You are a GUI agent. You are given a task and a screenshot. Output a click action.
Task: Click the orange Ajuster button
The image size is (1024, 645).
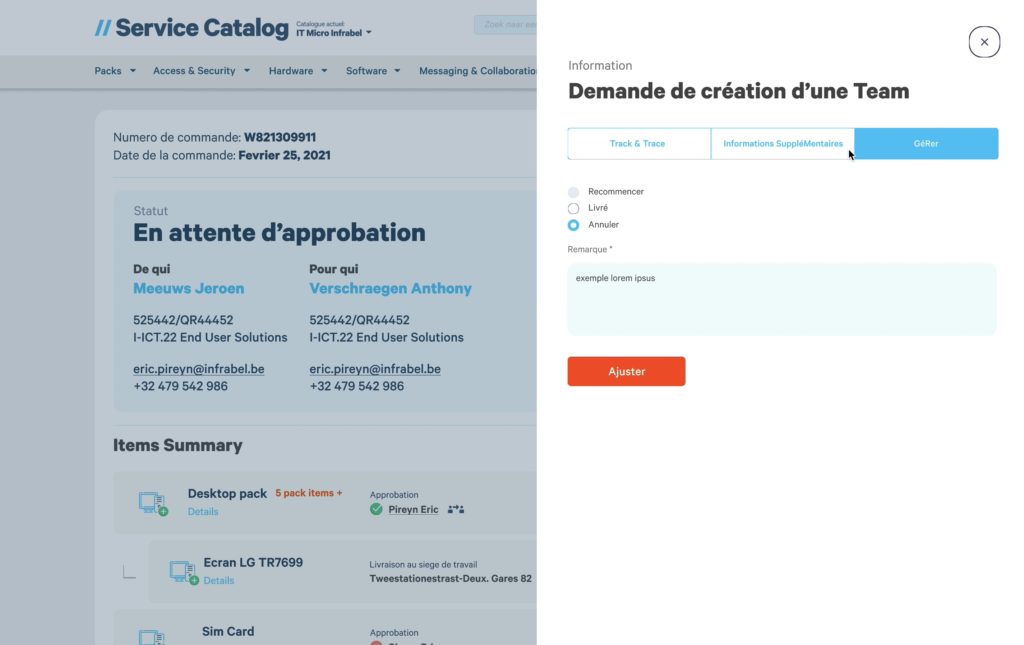626,371
